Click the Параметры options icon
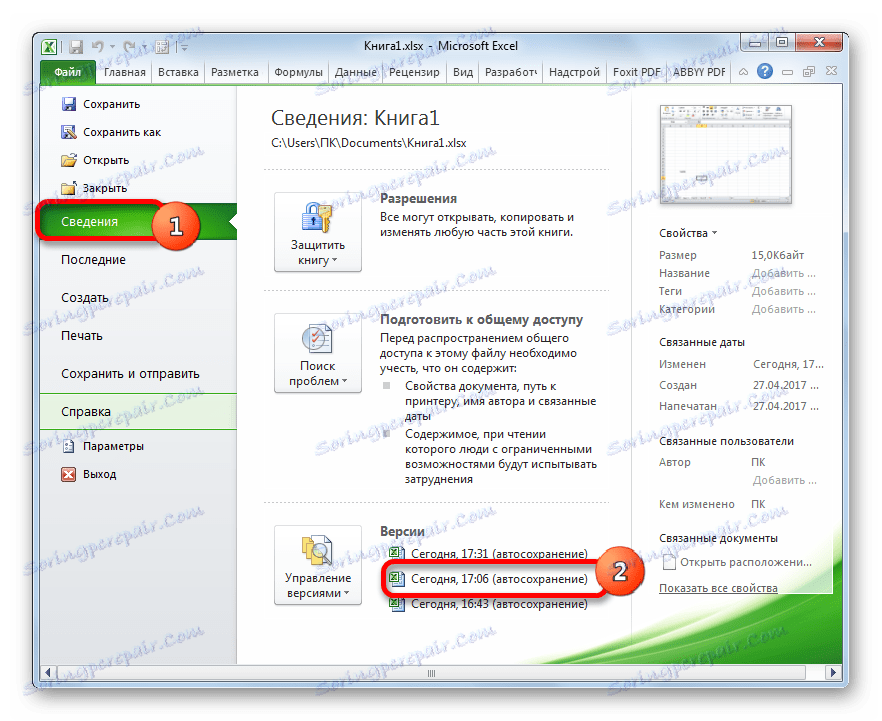Image resolution: width=882 pixels, height=721 pixels. point(69,447)
